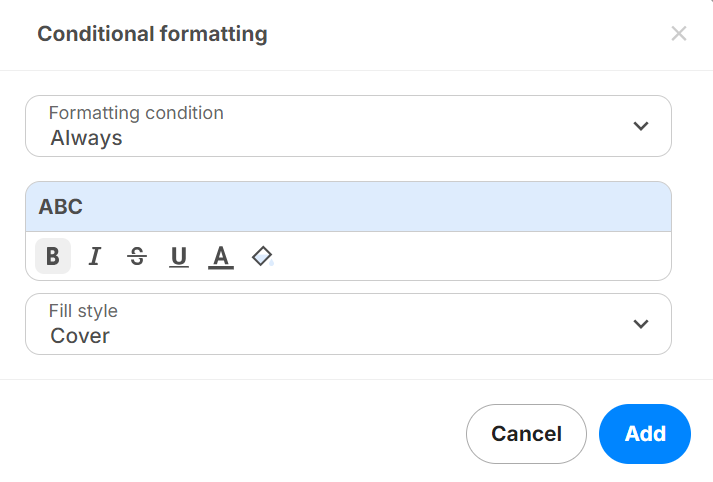Click the 'Formatting condition' field label

(x=136, y=113)
